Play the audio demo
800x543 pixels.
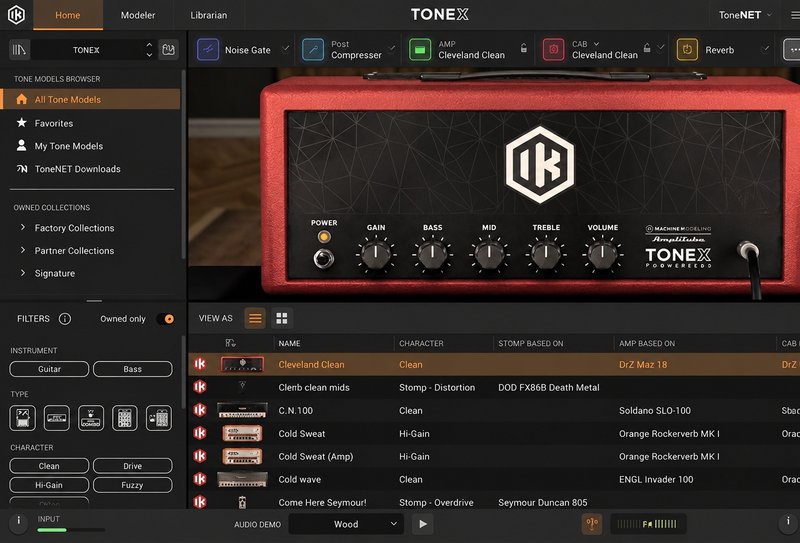coord(423,524)
